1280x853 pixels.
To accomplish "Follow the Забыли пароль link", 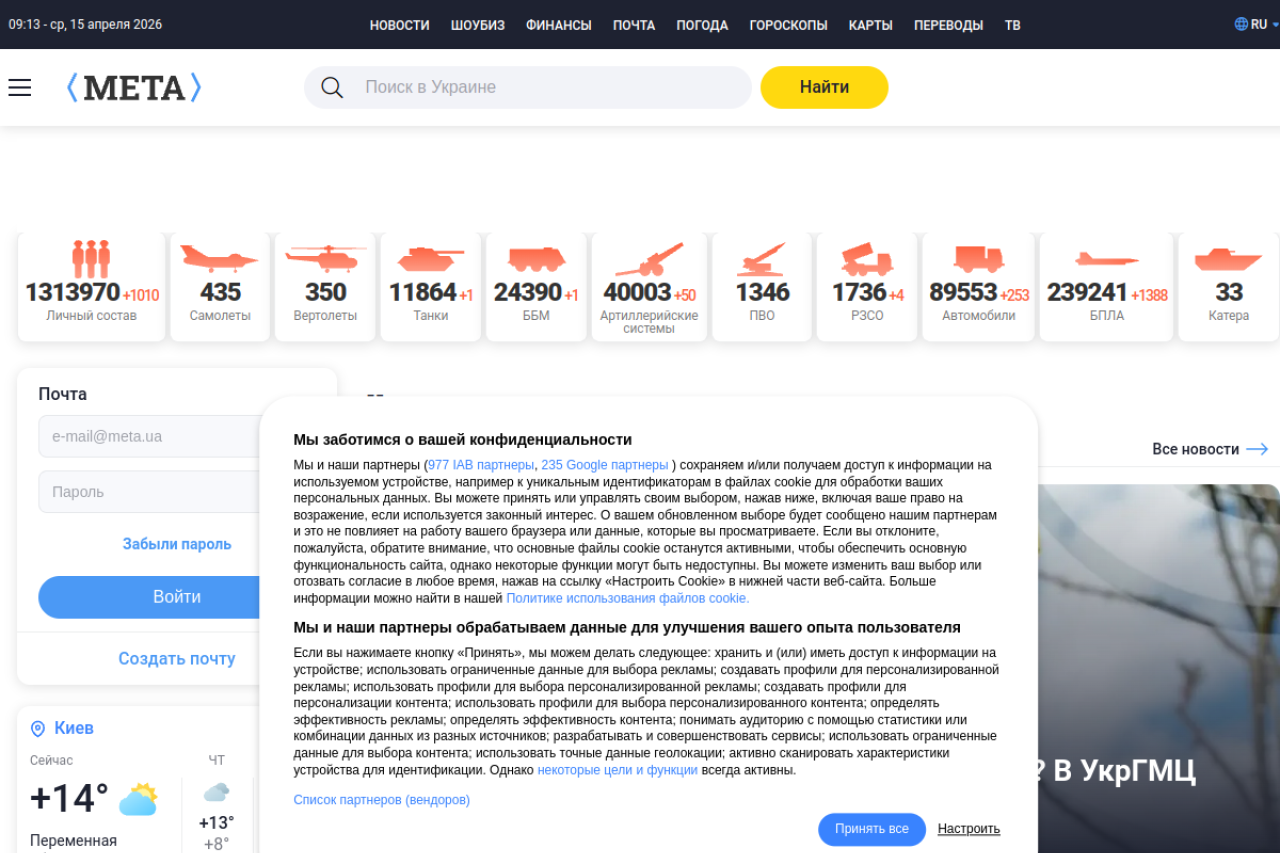I will click(177, 544).
